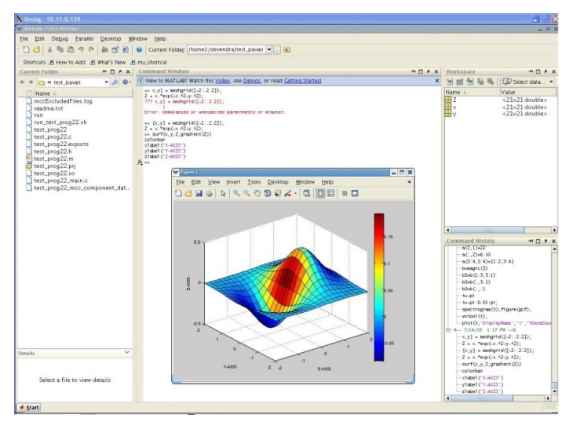Save figure icon in Figure 1 toolbar

coord(199,193)
